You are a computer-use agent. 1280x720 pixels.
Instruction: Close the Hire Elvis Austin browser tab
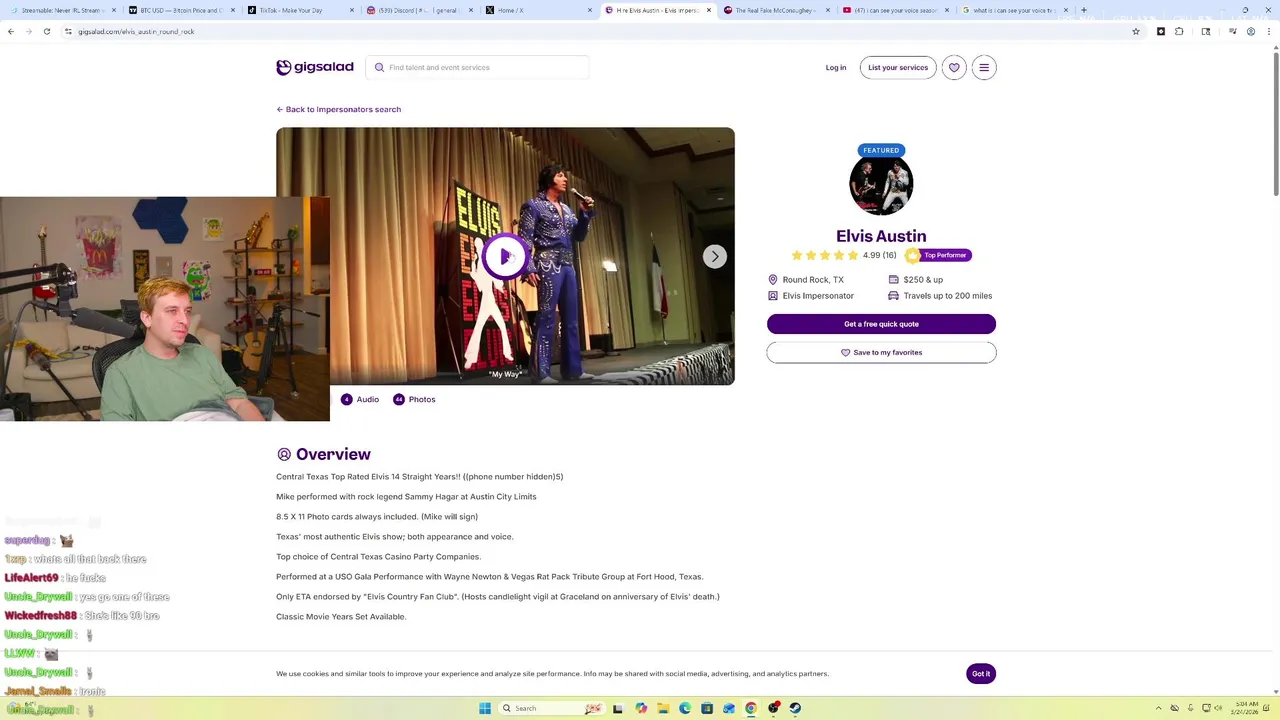click(709, 10)
